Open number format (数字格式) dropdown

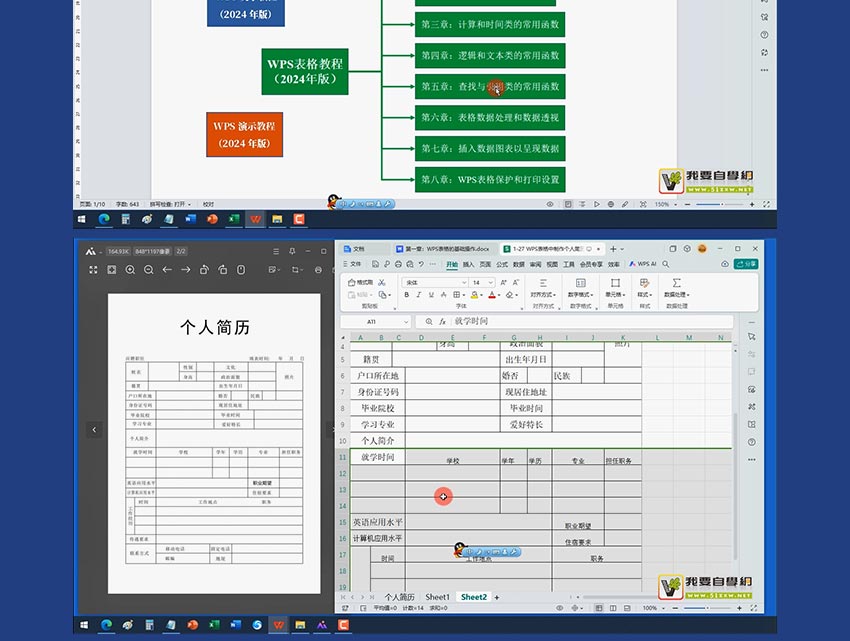[x=580, y=288]
